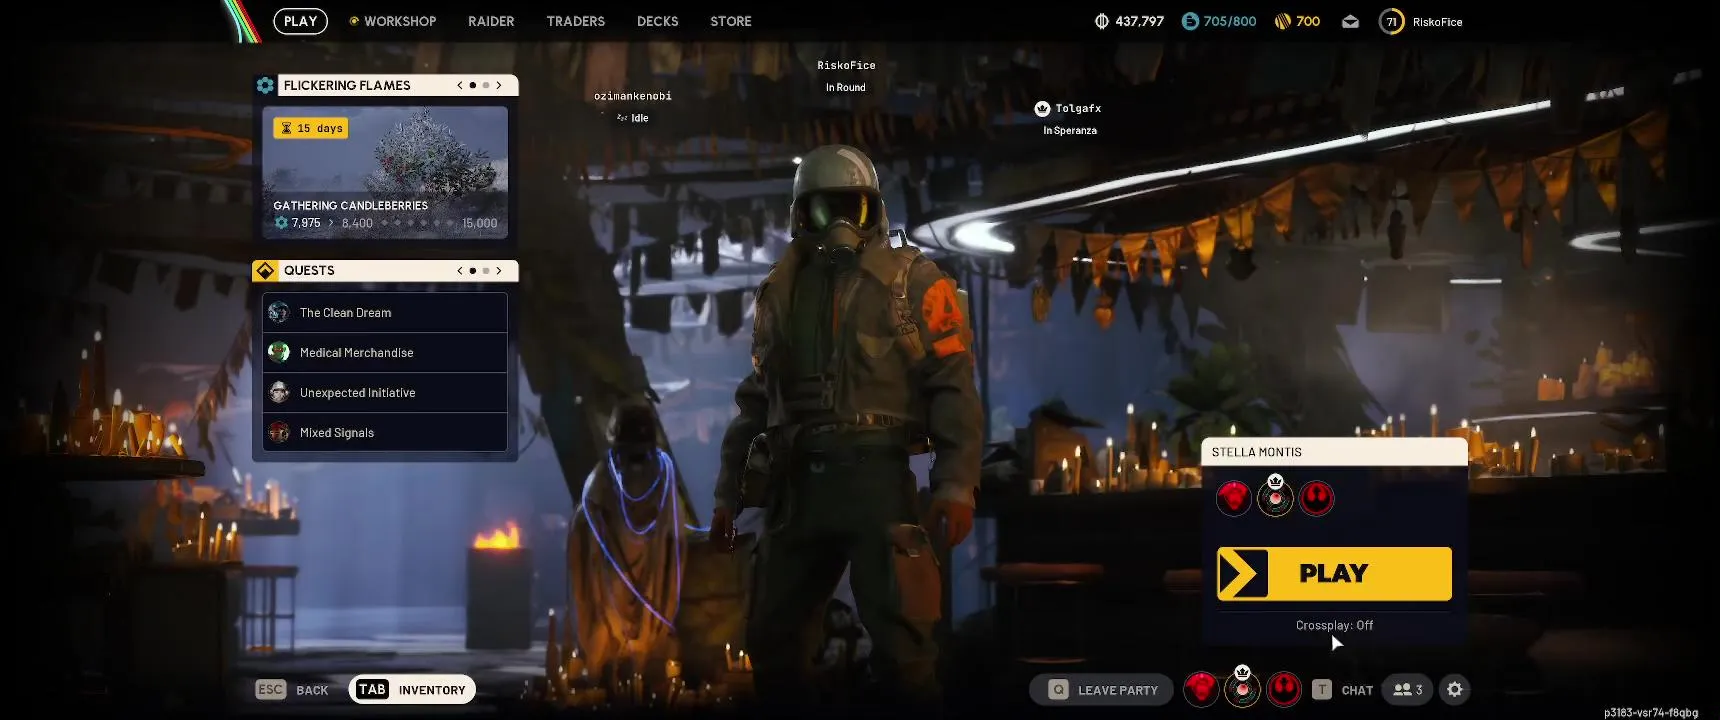Click the crown leader icon beside Tolgafx
The width and height of the screenshot is (1720, 720).
[x=1042, y=108]
